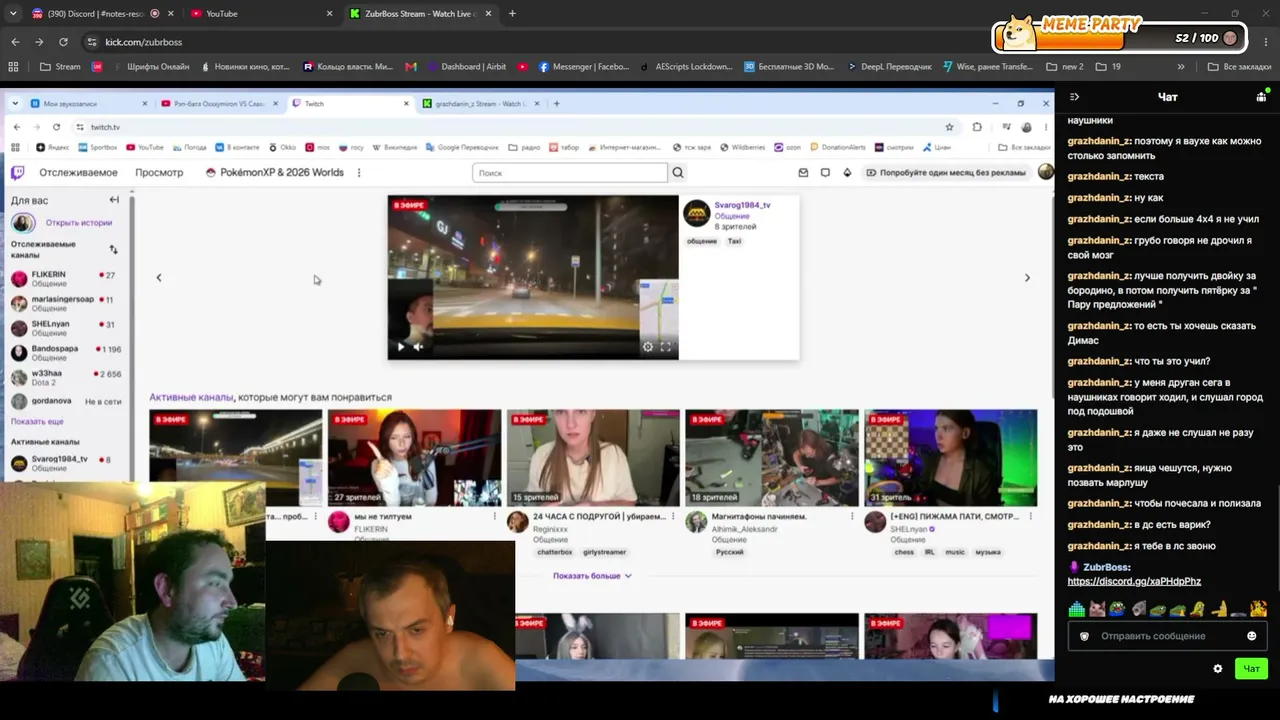Play the featured Svarog1984_tv stream
Screen dimensions: 1280x720
click(401, 347)
